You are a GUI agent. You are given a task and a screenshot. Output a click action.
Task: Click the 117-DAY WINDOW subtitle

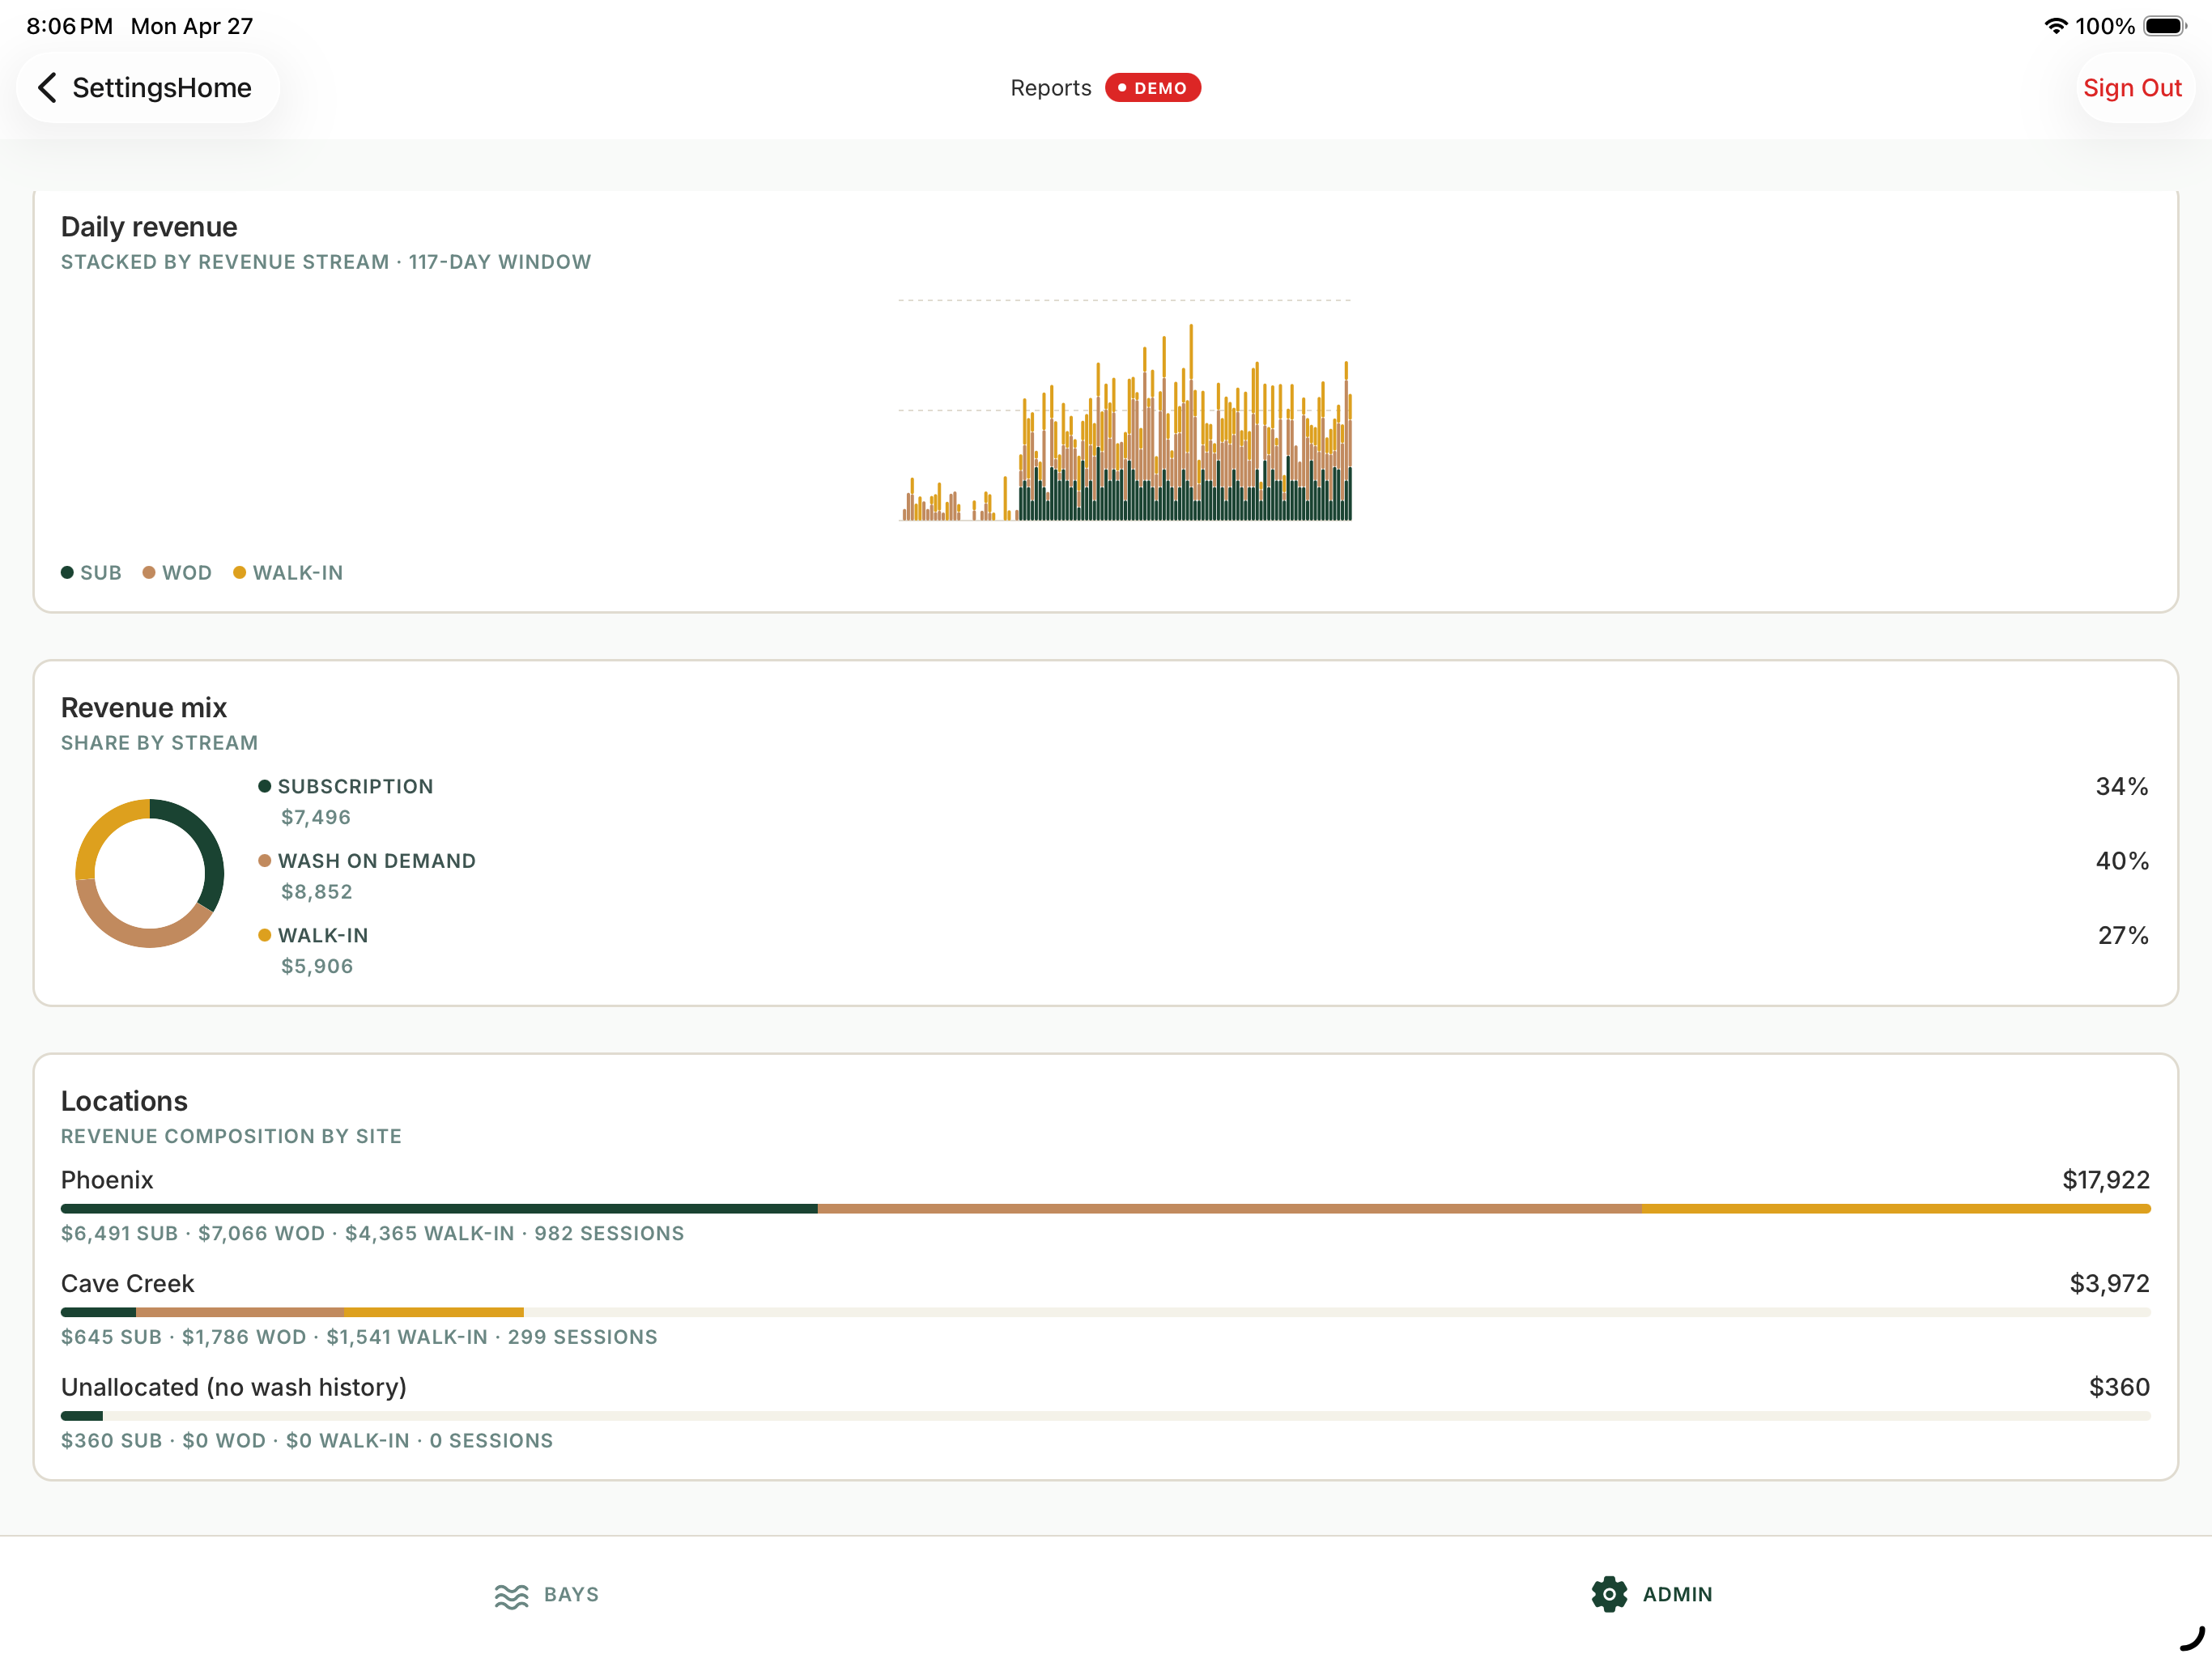tap(500, 262)
